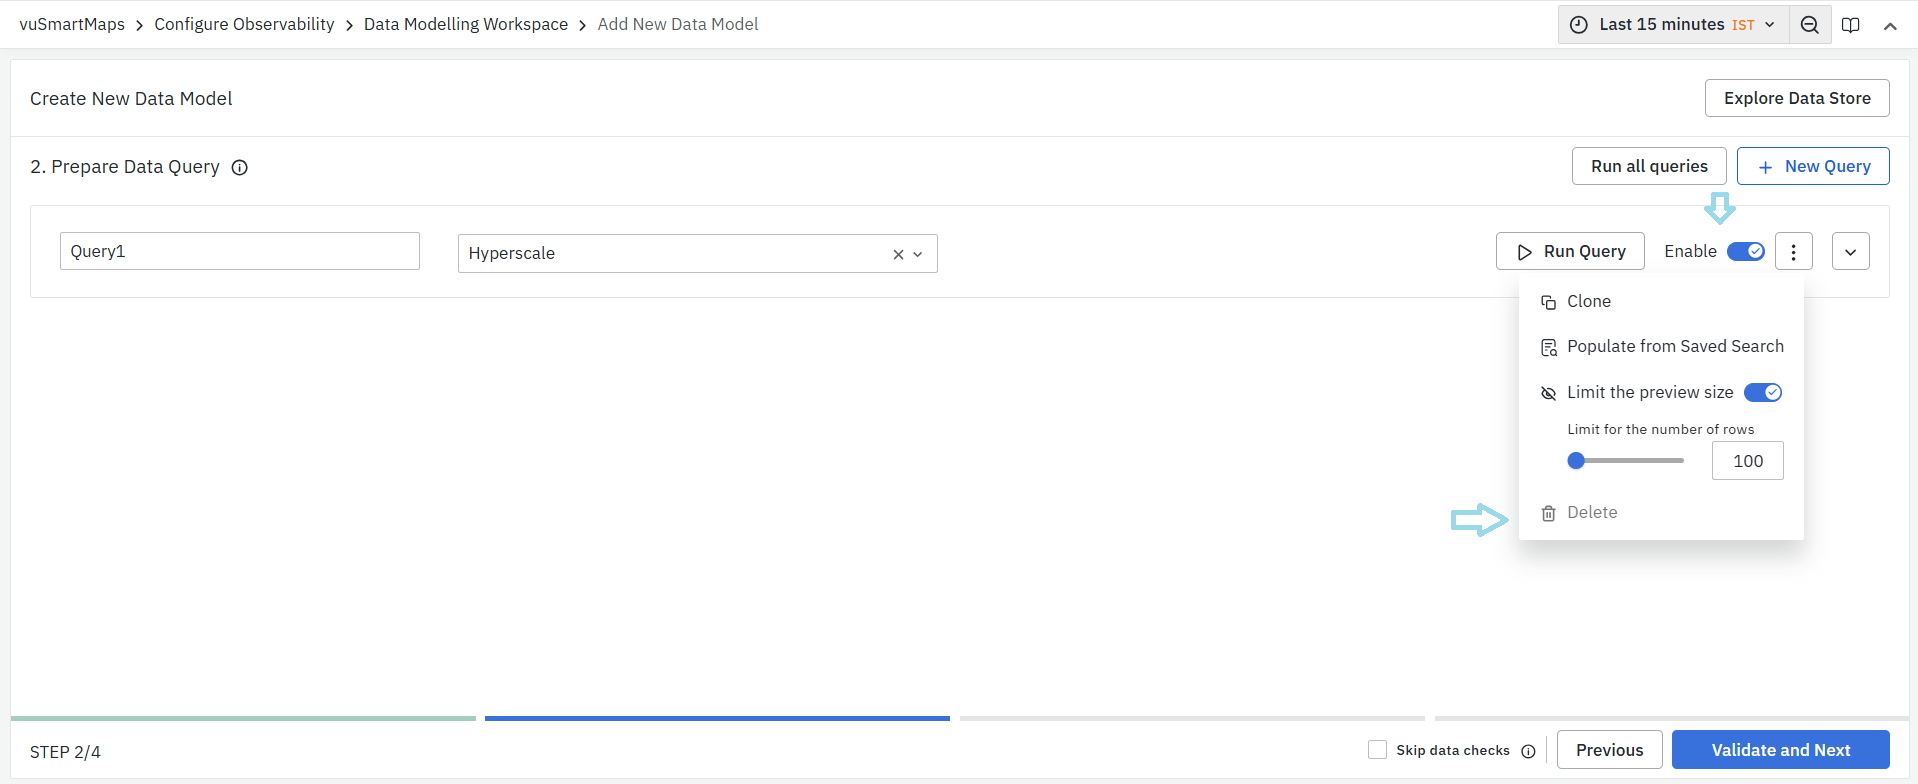Screen dimensions: 1918x784
Task: Click the Validate and Next button
Action: pos(1780,750)
